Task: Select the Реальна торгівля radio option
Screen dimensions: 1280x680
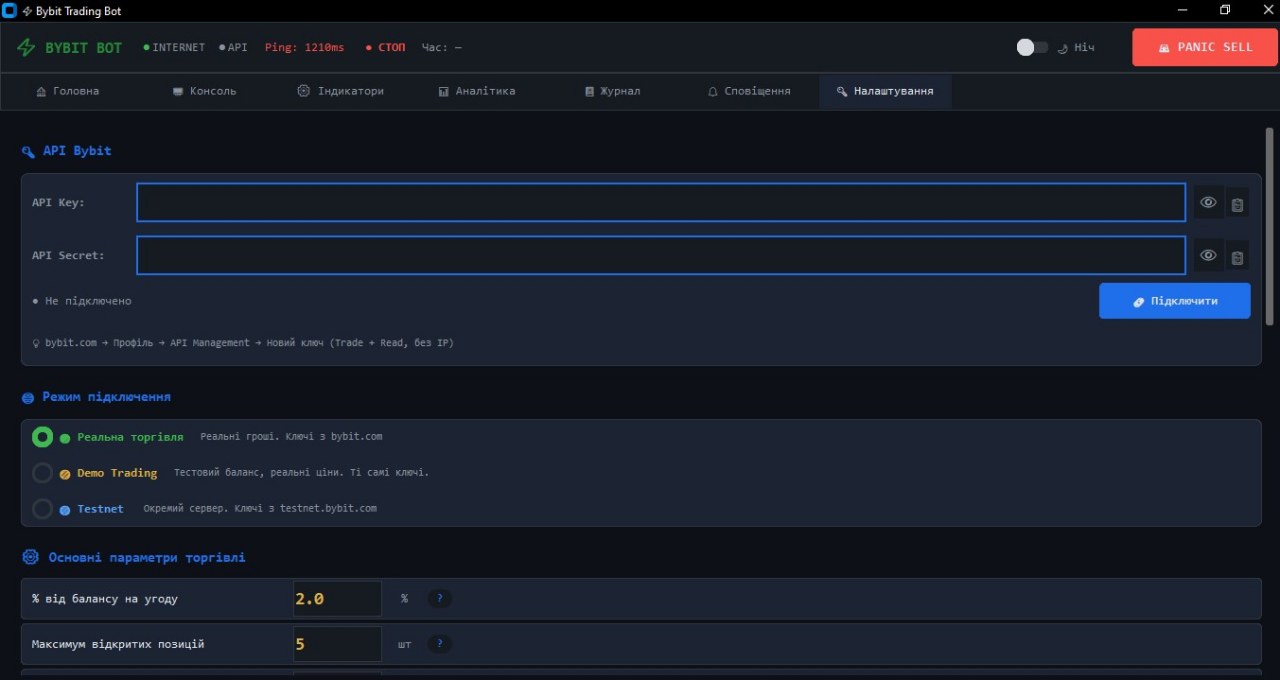Action: click(42, 437)
